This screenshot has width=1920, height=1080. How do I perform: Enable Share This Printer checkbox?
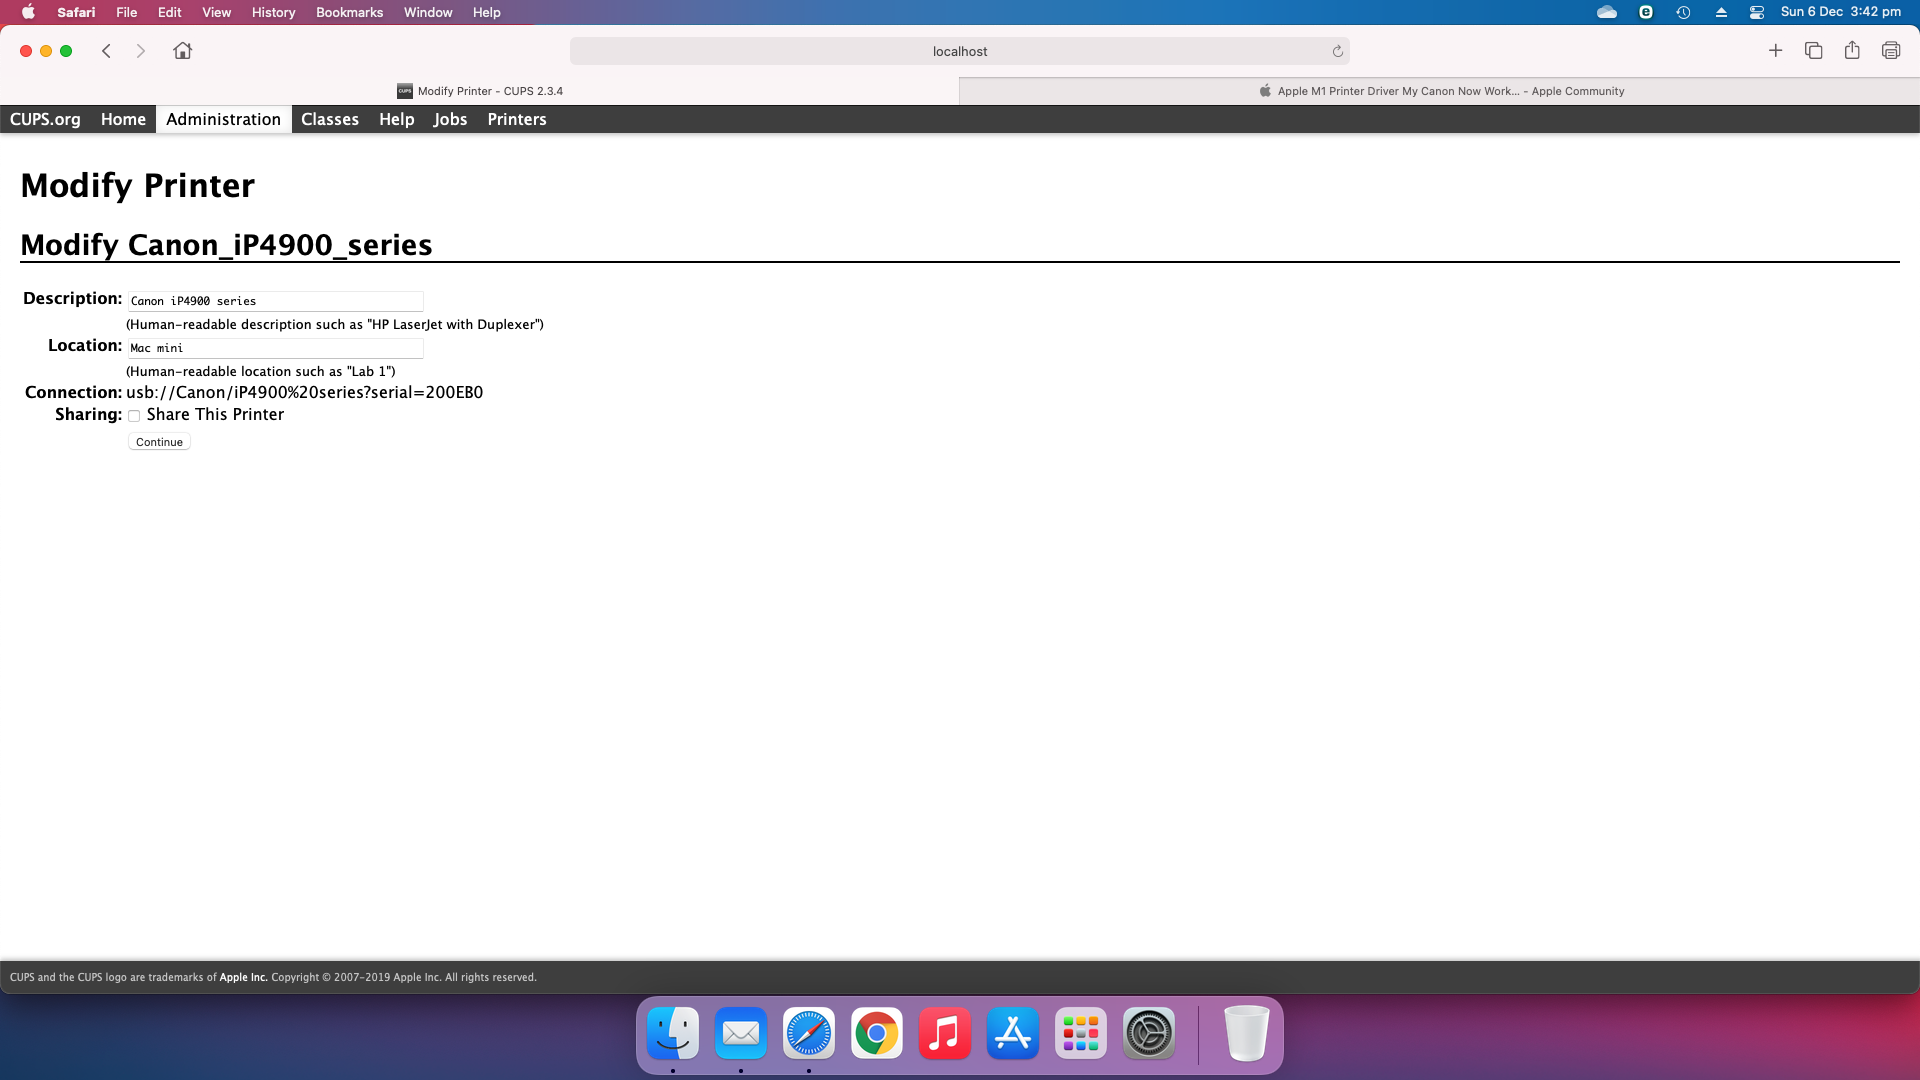tap(134, 416)
